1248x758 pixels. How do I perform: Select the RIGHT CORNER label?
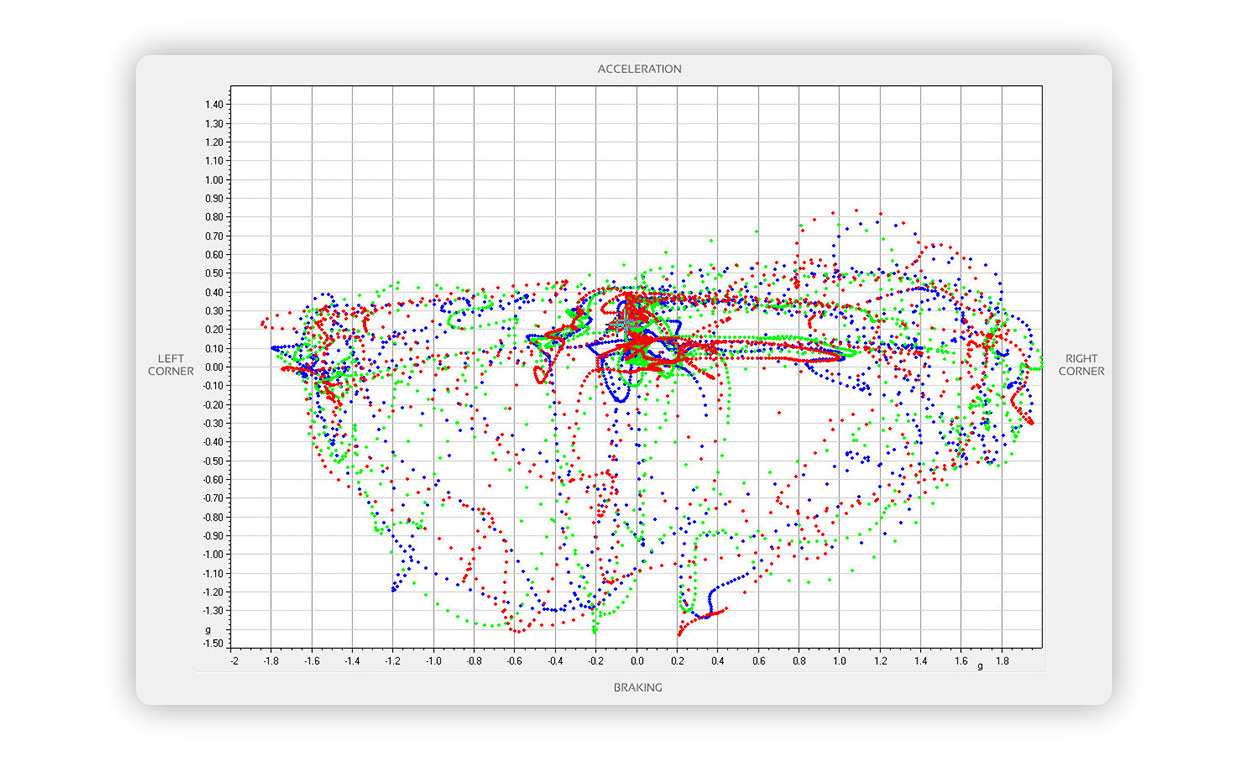tap(1081, 365)
